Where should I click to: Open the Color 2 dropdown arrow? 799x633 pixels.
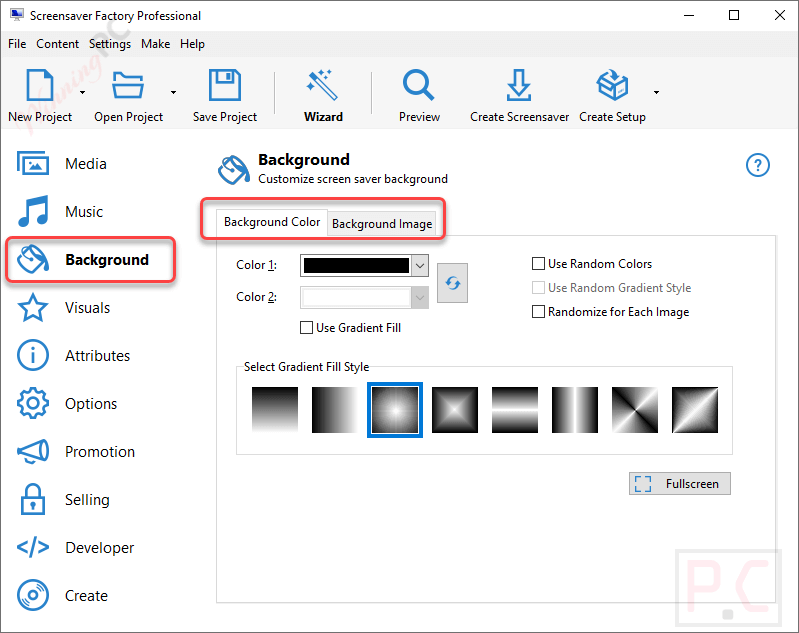pyautogui.click(x=420, y=298)
